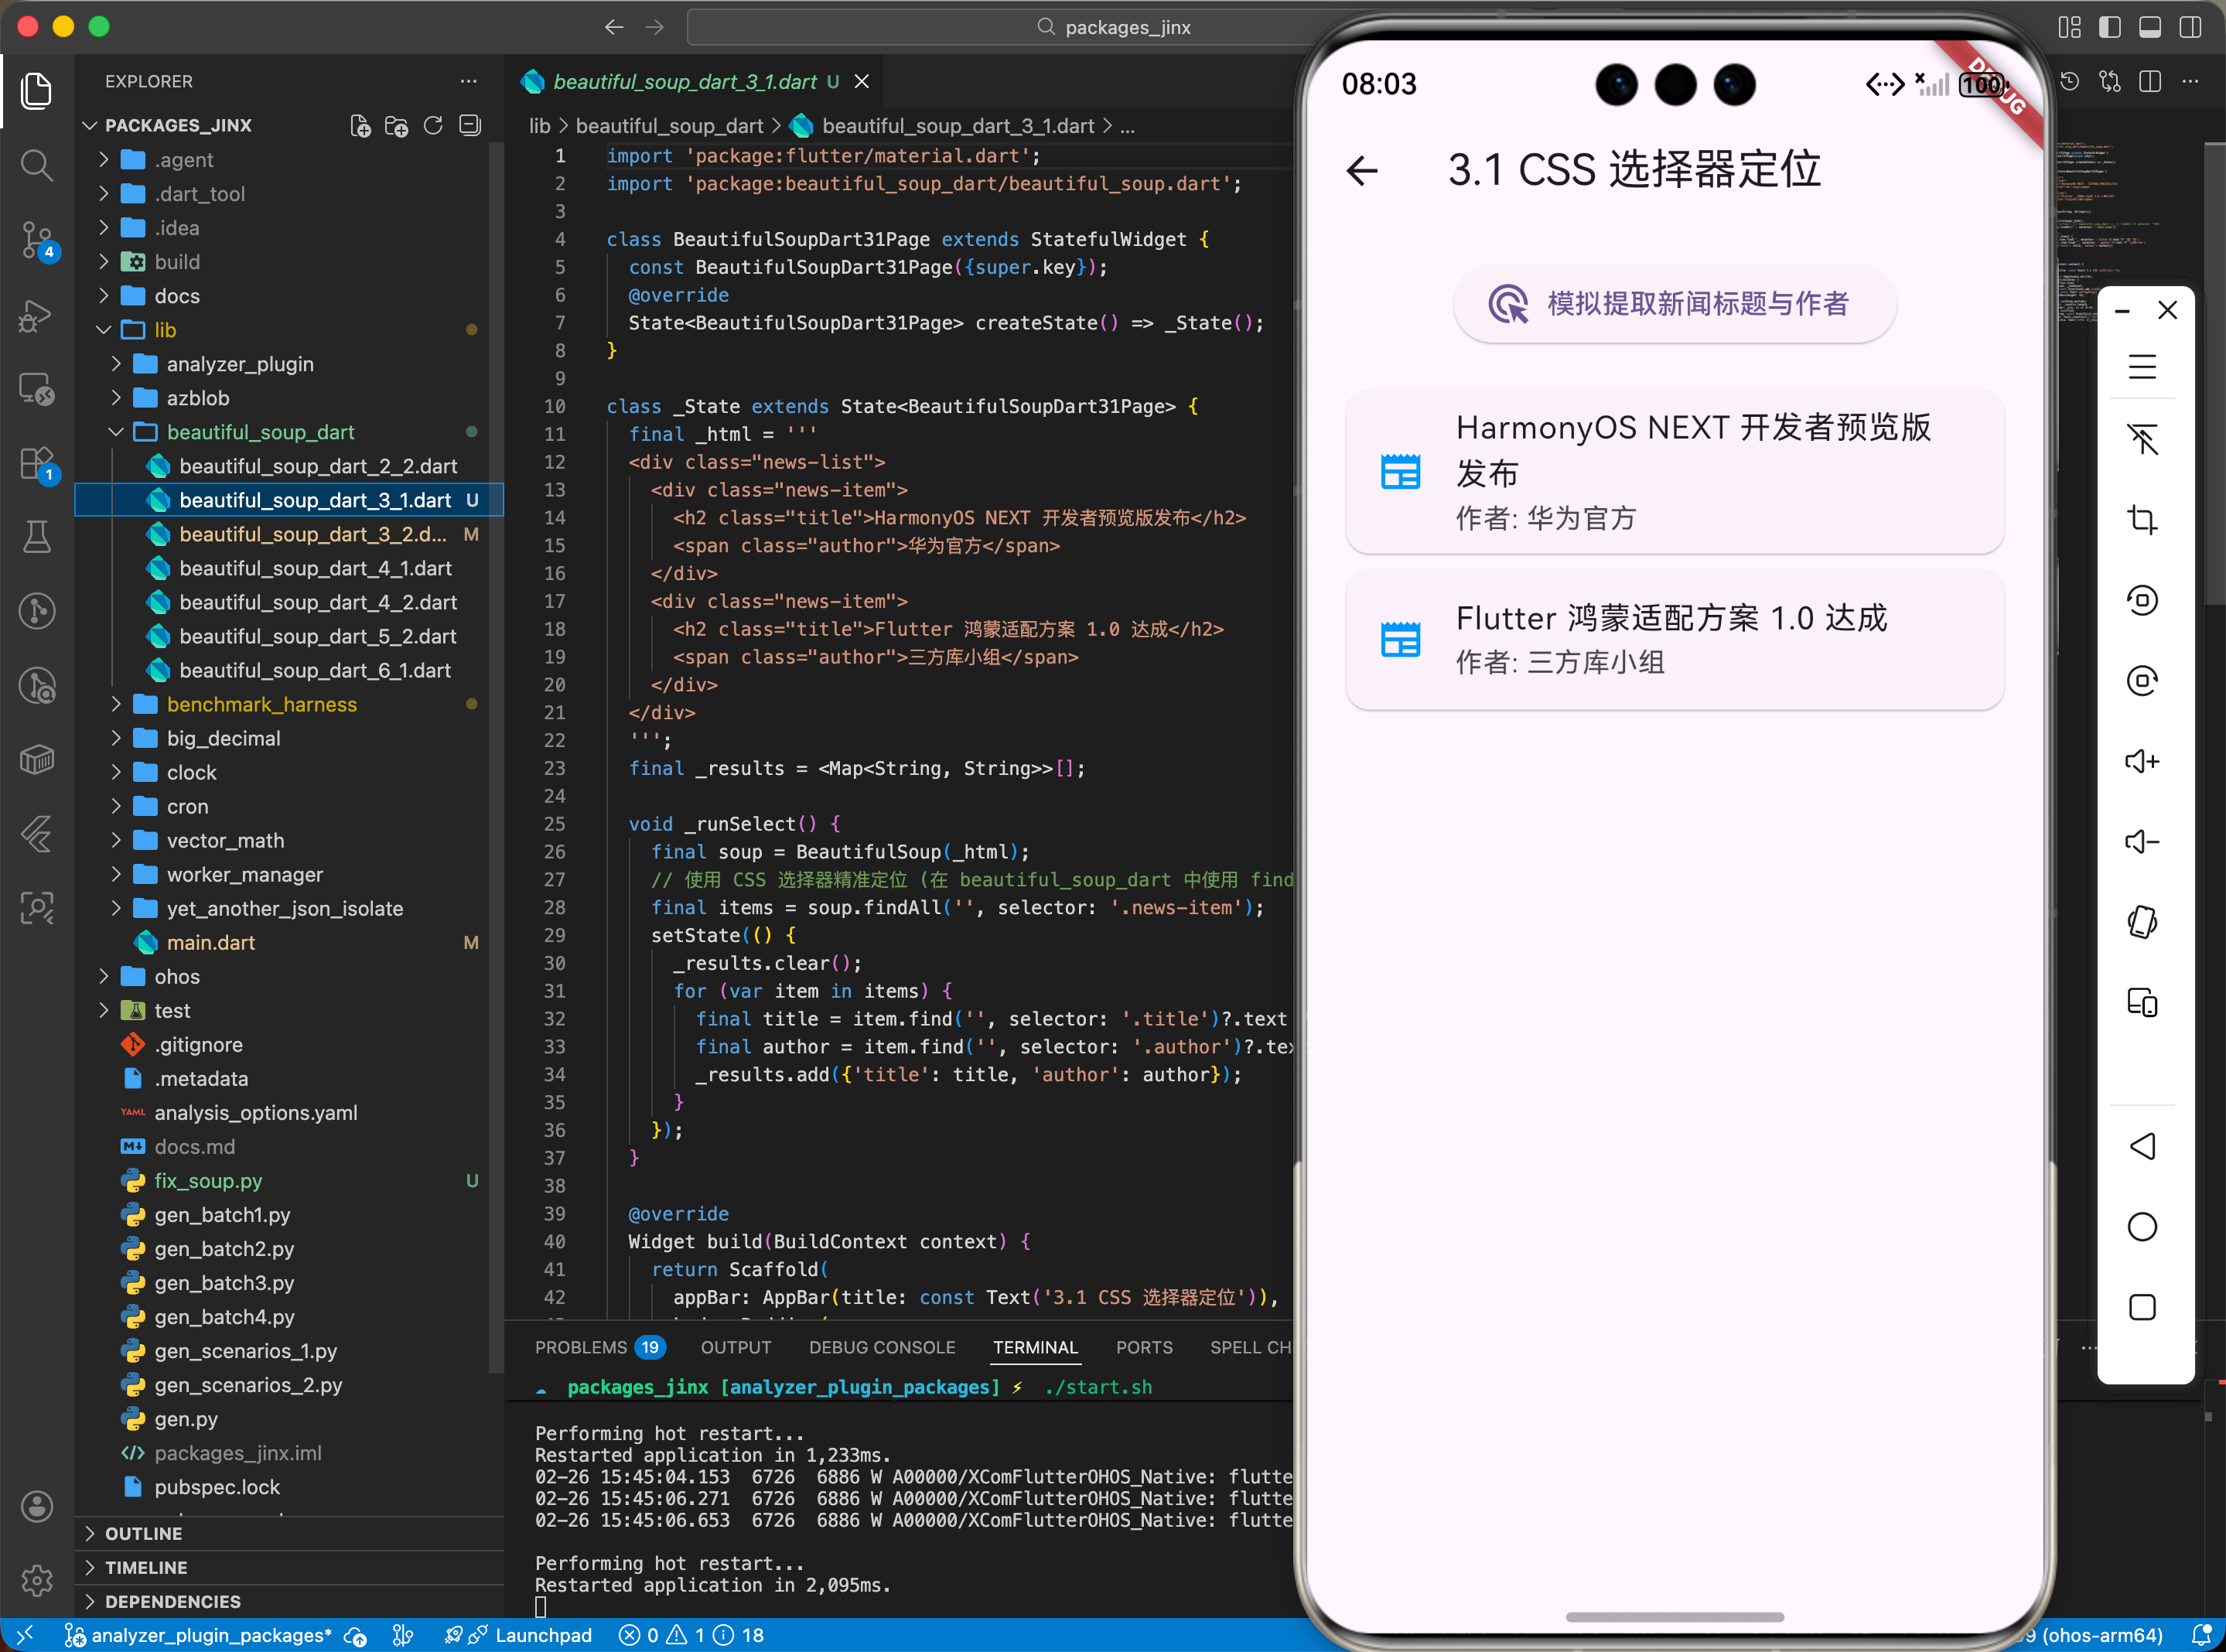This screenshot has height=1652, width=2226.
Task: Click Launchpad in the status bar
Action: click(543, 1636)
